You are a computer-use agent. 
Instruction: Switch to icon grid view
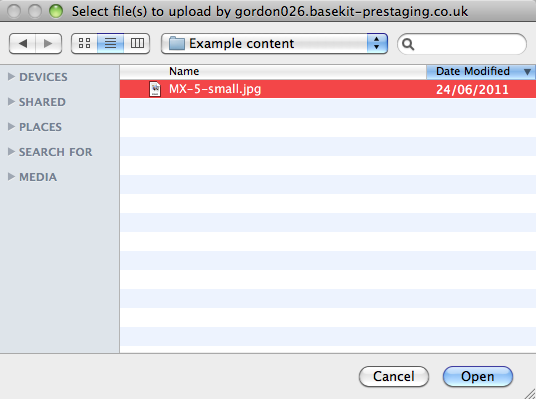(84, 43)
